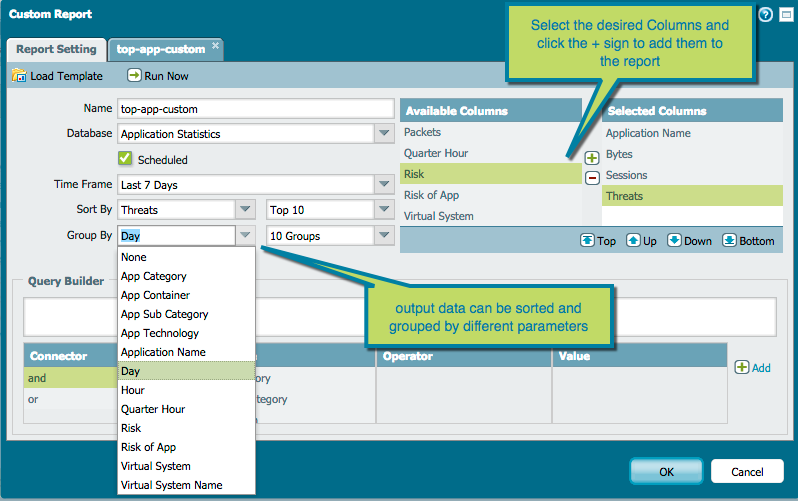Choose Hour in Group By list

pos(186,390)
